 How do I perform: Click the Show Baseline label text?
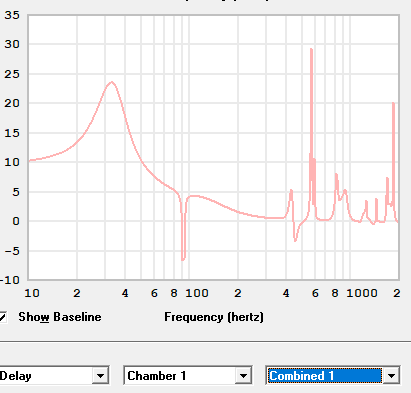pyautogui.click(x=60, y=317)
